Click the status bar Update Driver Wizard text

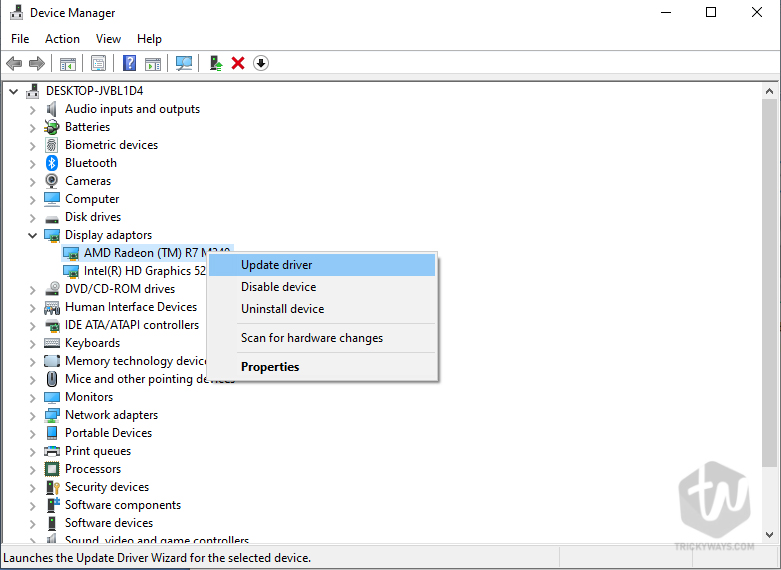click(x=157, y=558)
